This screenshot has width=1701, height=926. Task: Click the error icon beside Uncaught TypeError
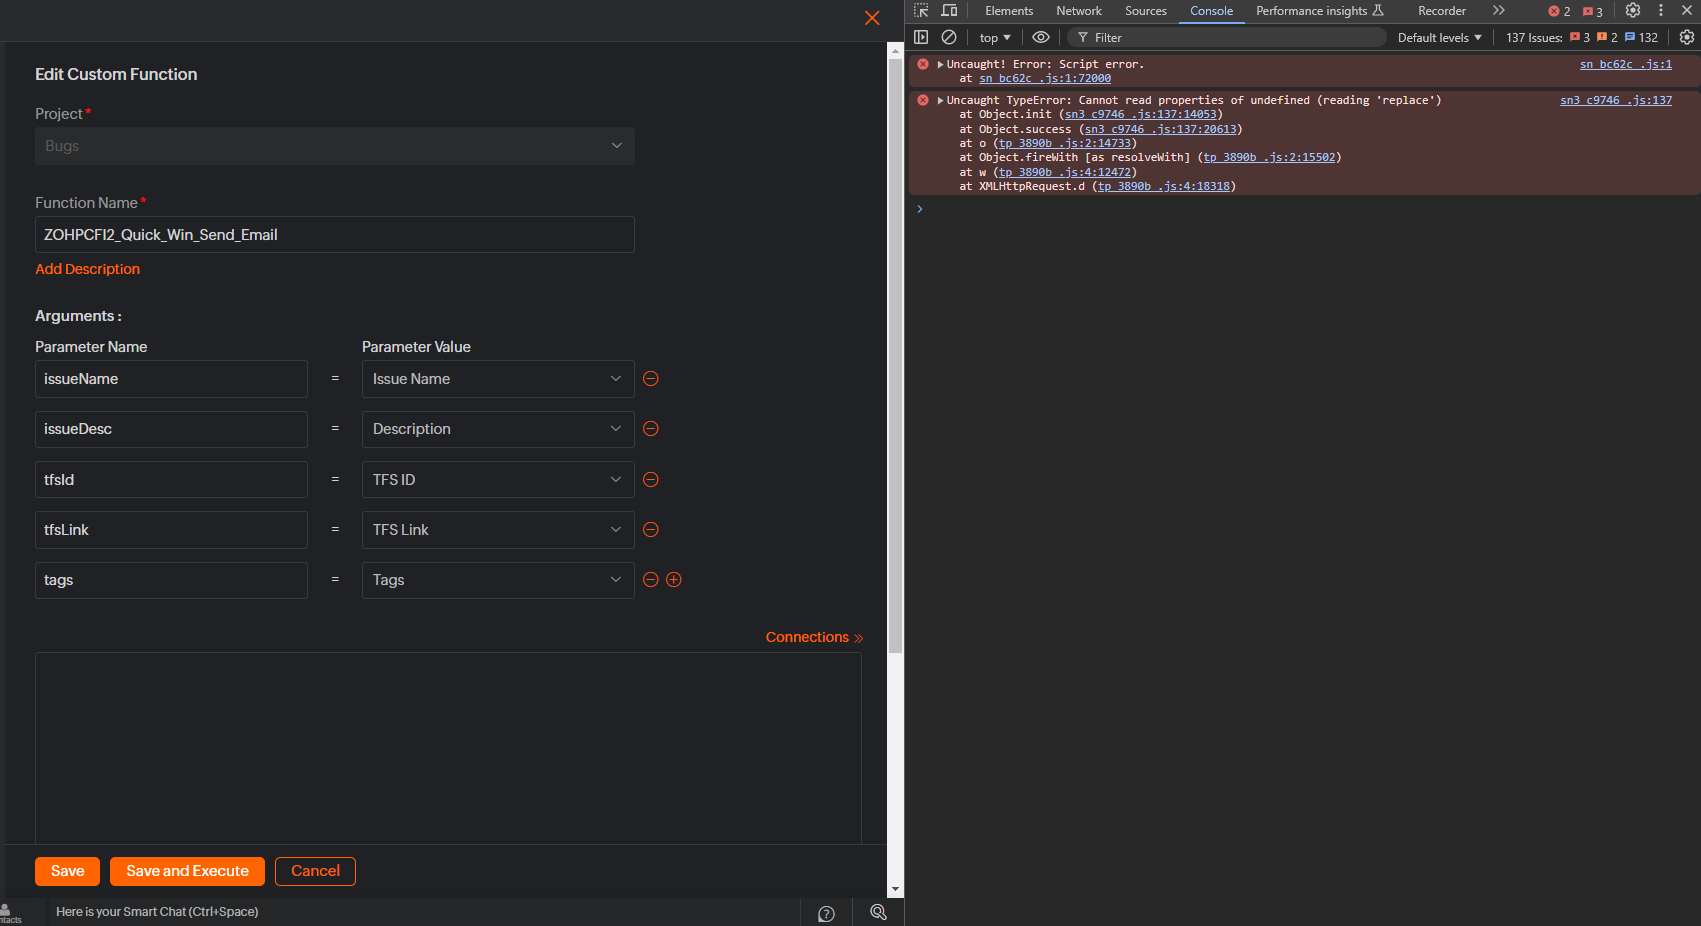coord(923,100)
